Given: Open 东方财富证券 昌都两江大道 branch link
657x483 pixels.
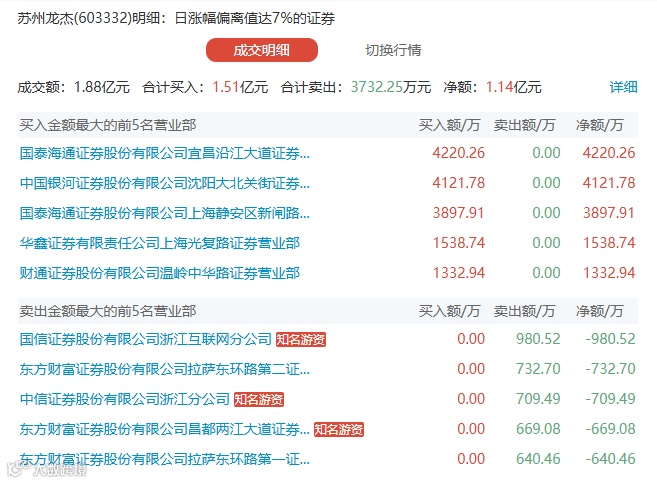Looking at the screenshot, I should tap(165, 429).
